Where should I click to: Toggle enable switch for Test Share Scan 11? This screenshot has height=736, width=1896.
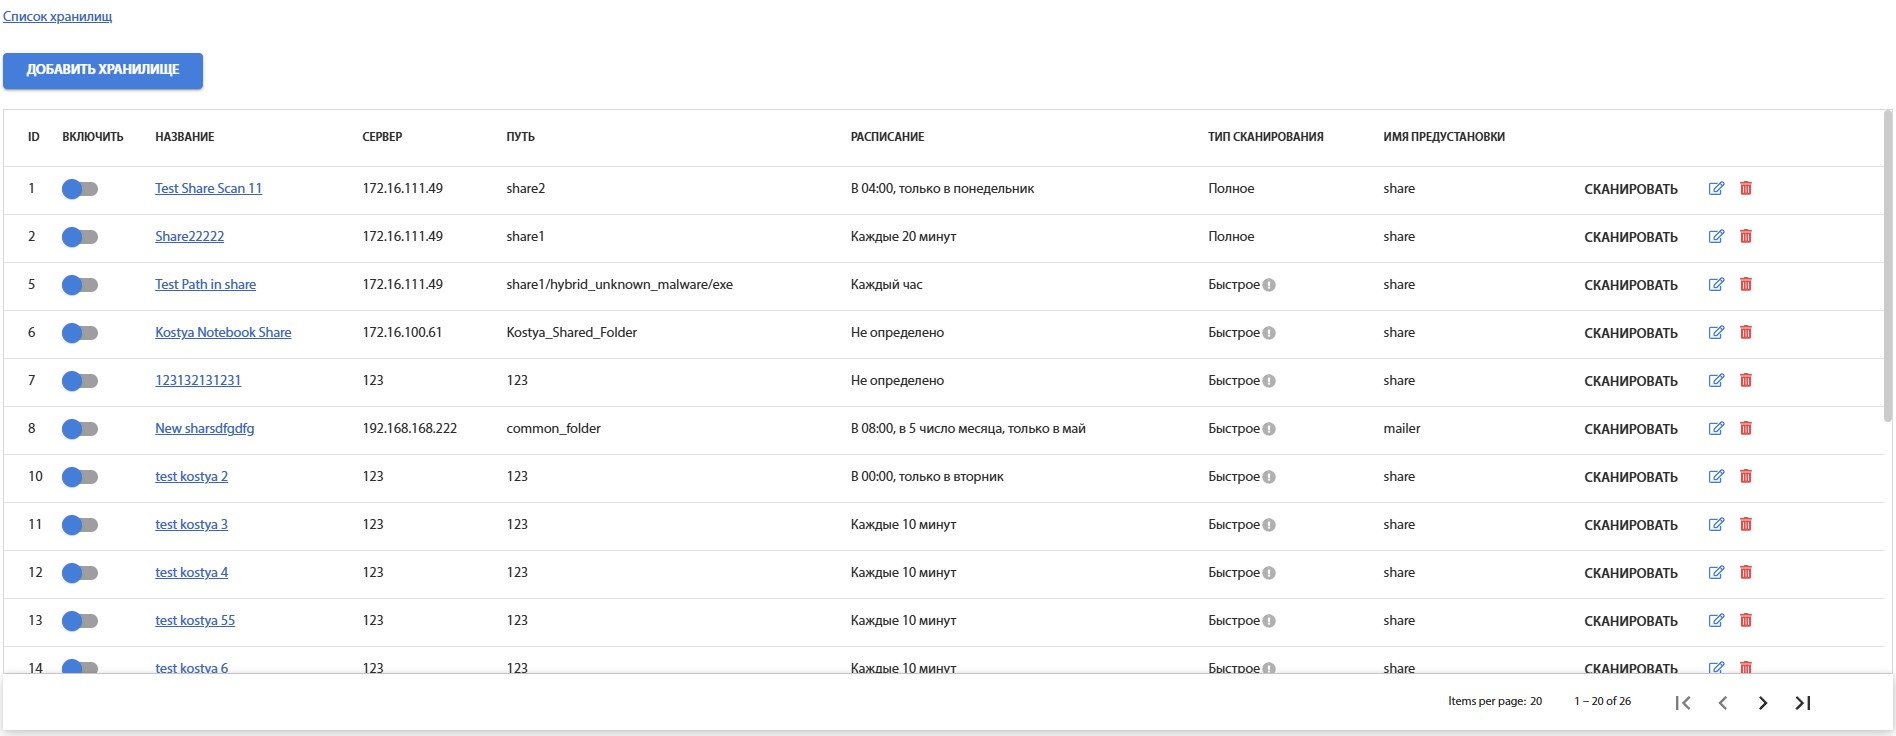point(79,189)
